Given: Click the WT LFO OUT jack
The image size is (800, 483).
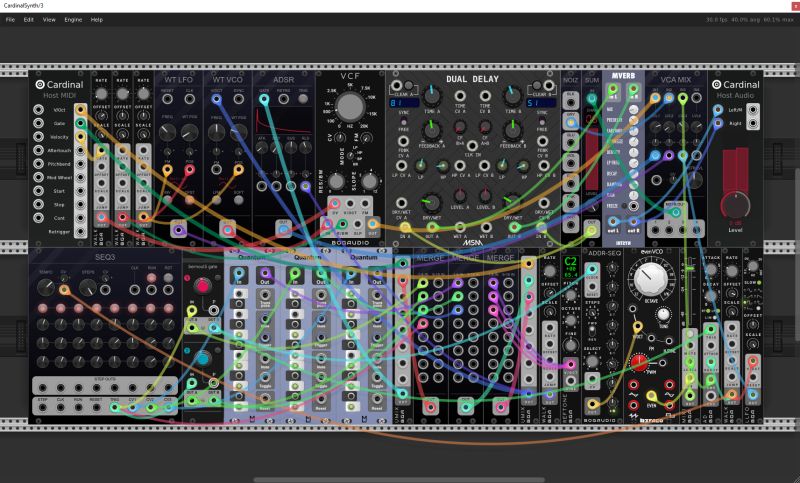Looking at the screenshot, I should [178, 230].
